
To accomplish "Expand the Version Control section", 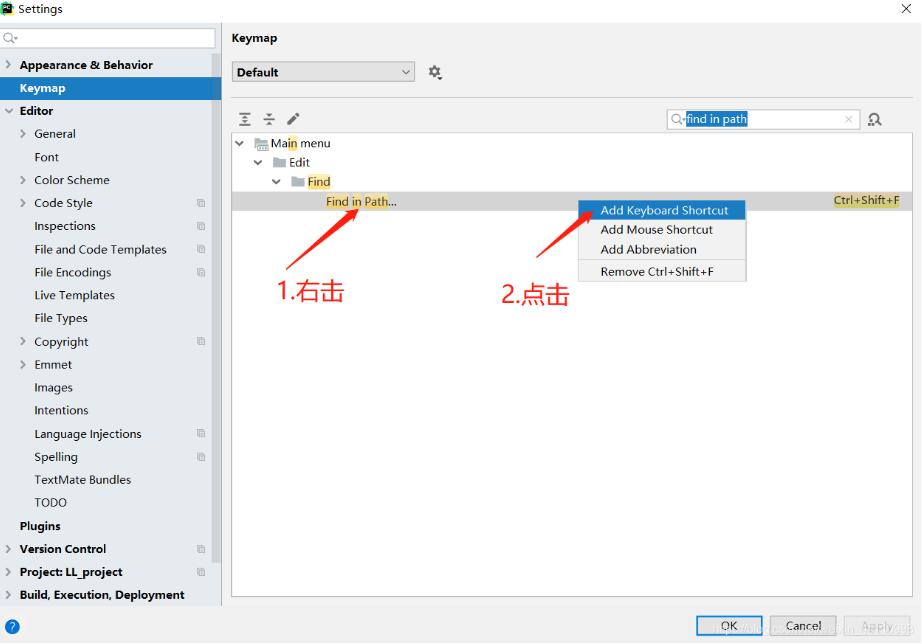I will pos(8,549).
